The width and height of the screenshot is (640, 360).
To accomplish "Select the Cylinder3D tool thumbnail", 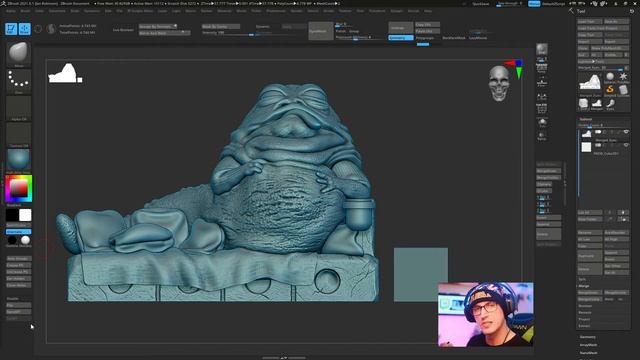I will (623, 90).
